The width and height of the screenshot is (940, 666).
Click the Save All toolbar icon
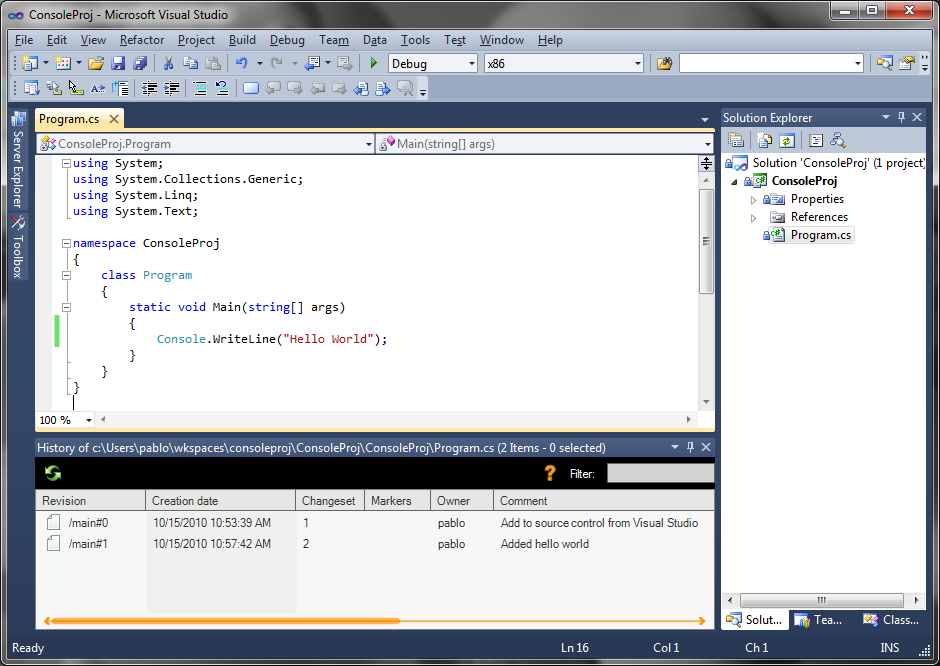click(x=140, y=64)
